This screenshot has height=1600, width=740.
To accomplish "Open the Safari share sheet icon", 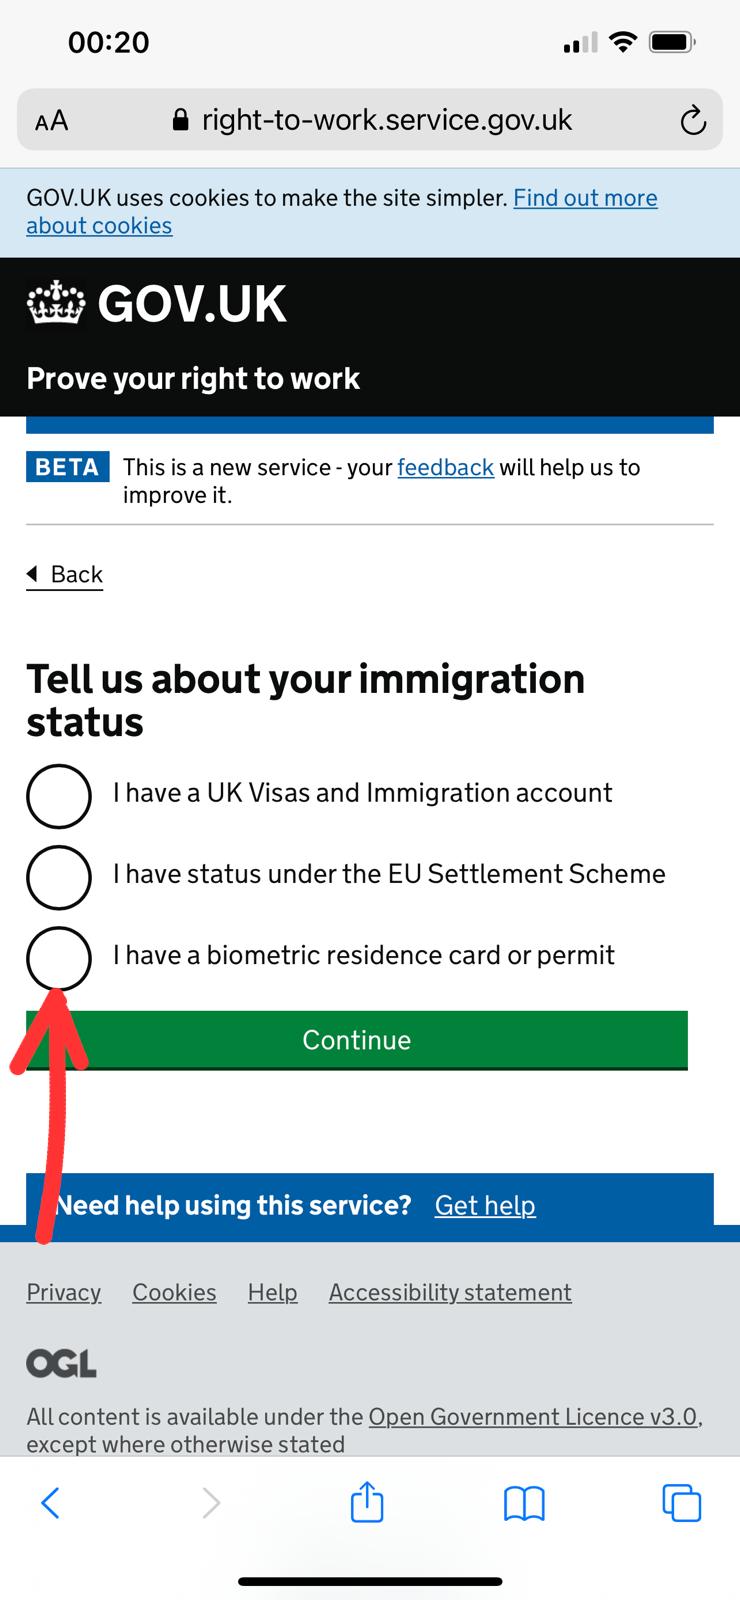I will coord(367,1502).
